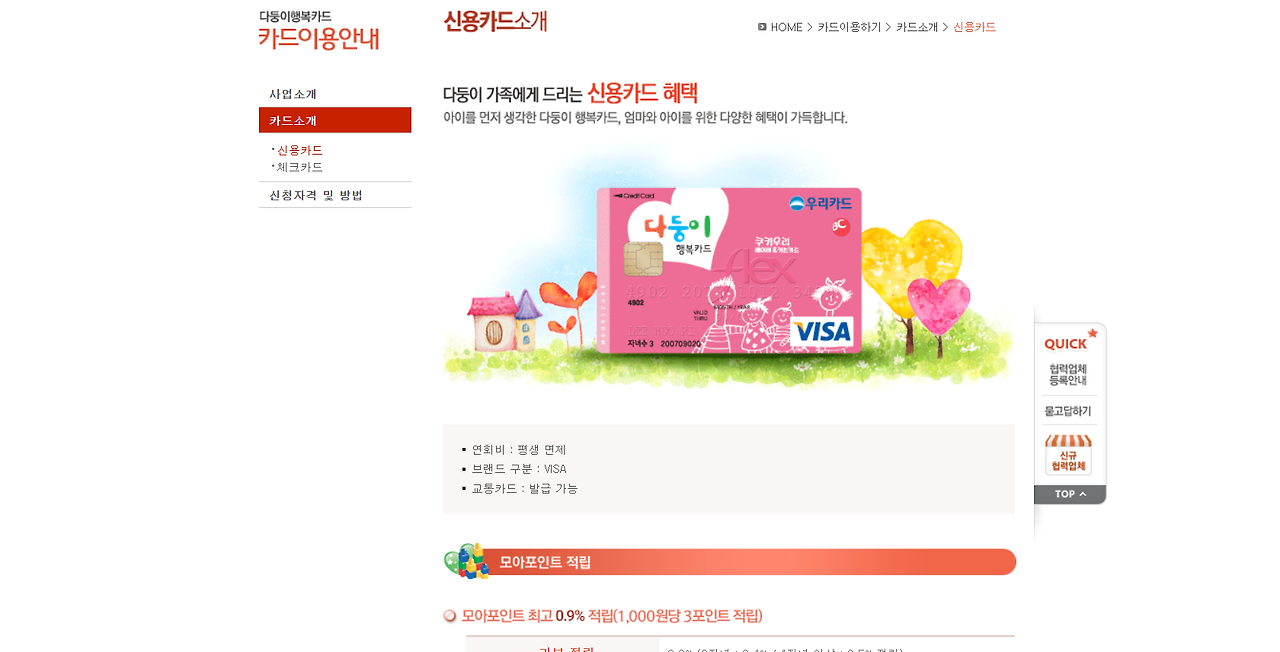The width and height of the screenshot is (1280, 652).
Task: Open 협력업체 등록안내 quick link
Action: click(1068, 375)
